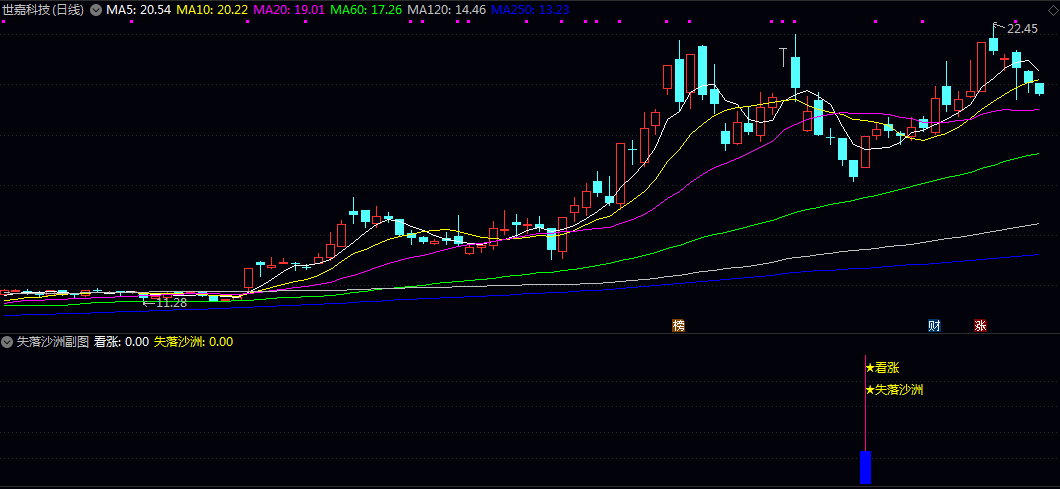Click the 看涨: 0.00 indicator value
Image resolution: width=1060 pixels, height=489 pixels.
(121, 342)
